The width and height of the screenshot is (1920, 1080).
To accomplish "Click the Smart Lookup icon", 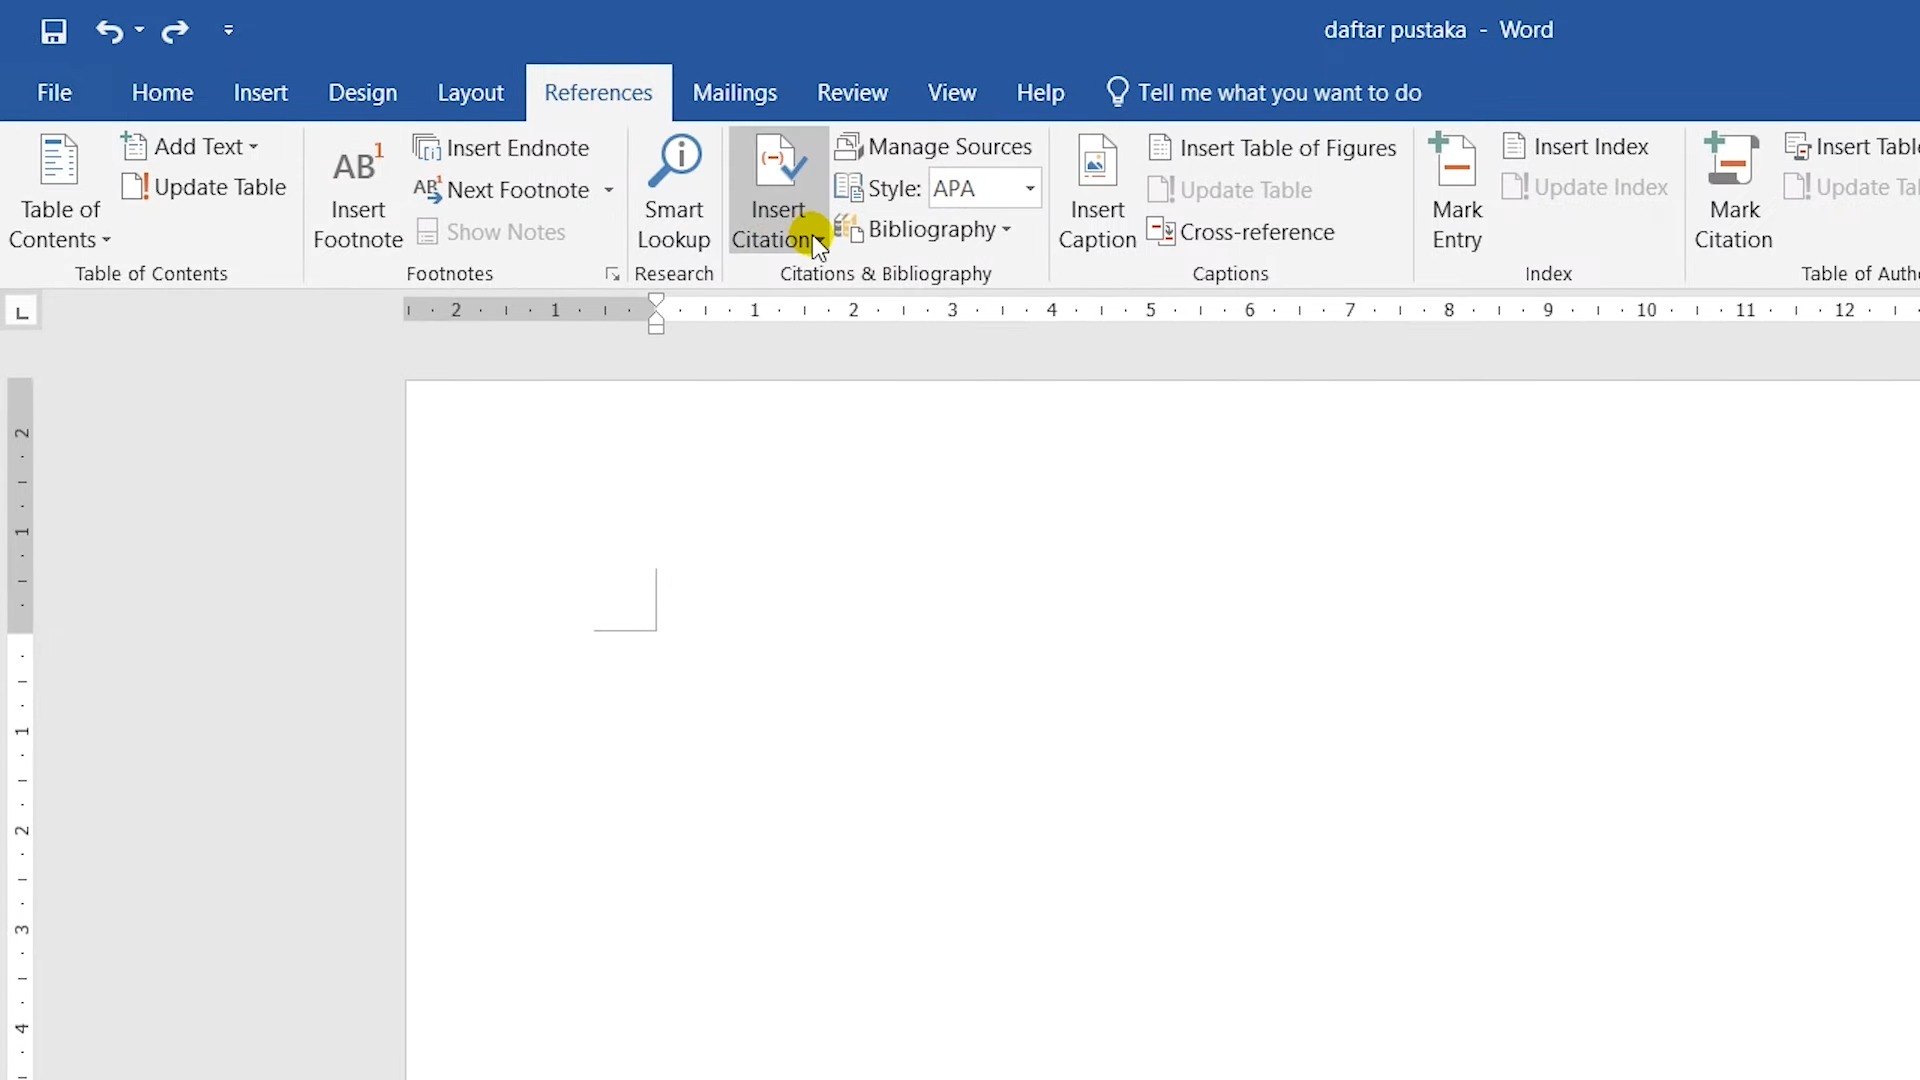I will click(674, 191).
